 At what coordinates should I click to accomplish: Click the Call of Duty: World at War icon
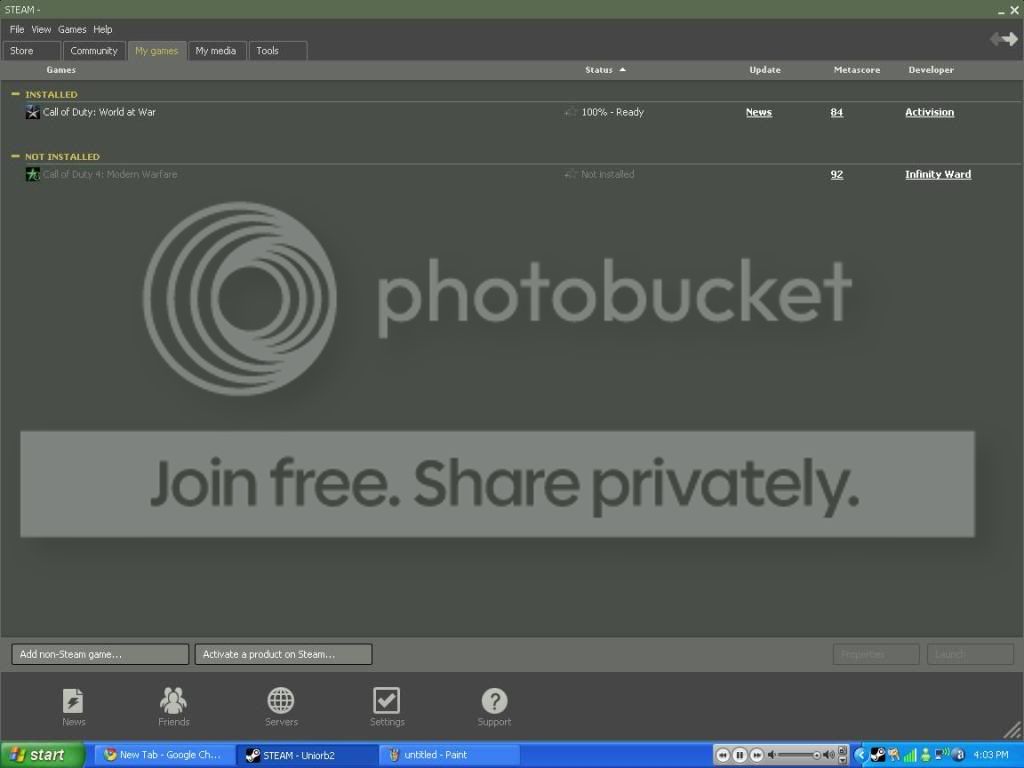coord(32,112)
